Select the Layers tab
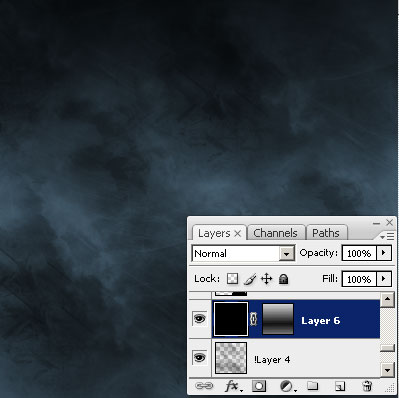The width and height of the screenshot is (399, 398). [x=214, y=233]
